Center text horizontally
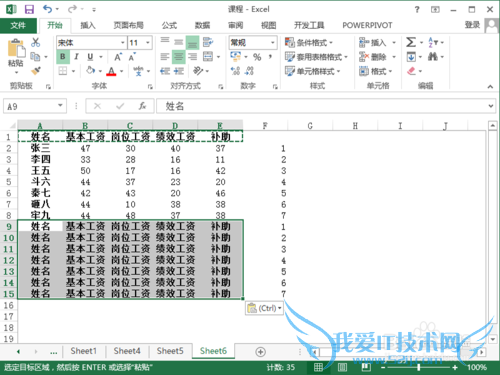The height and width of the screenshot is (375, 500). click(178, 57)
